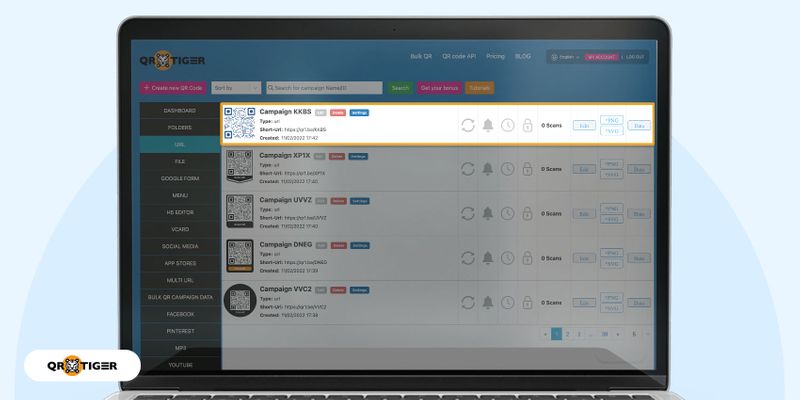Click the refresh icon for Campaign KK8S
This screenshot has width=800, height=400.
(x=468, y=125)
